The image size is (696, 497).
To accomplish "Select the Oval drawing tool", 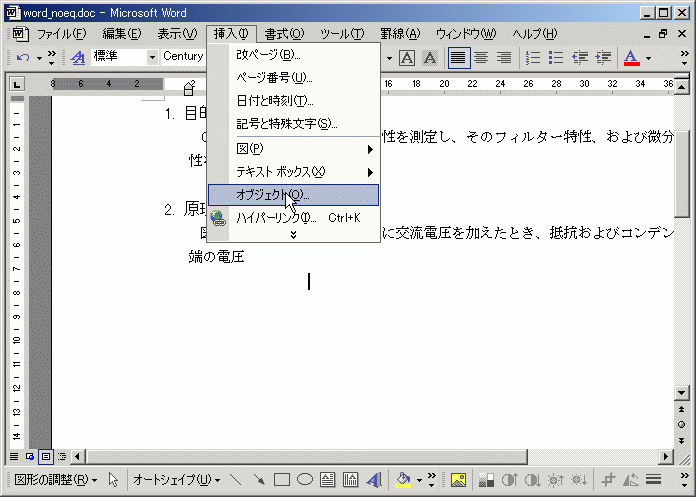I will coord(305,480).
